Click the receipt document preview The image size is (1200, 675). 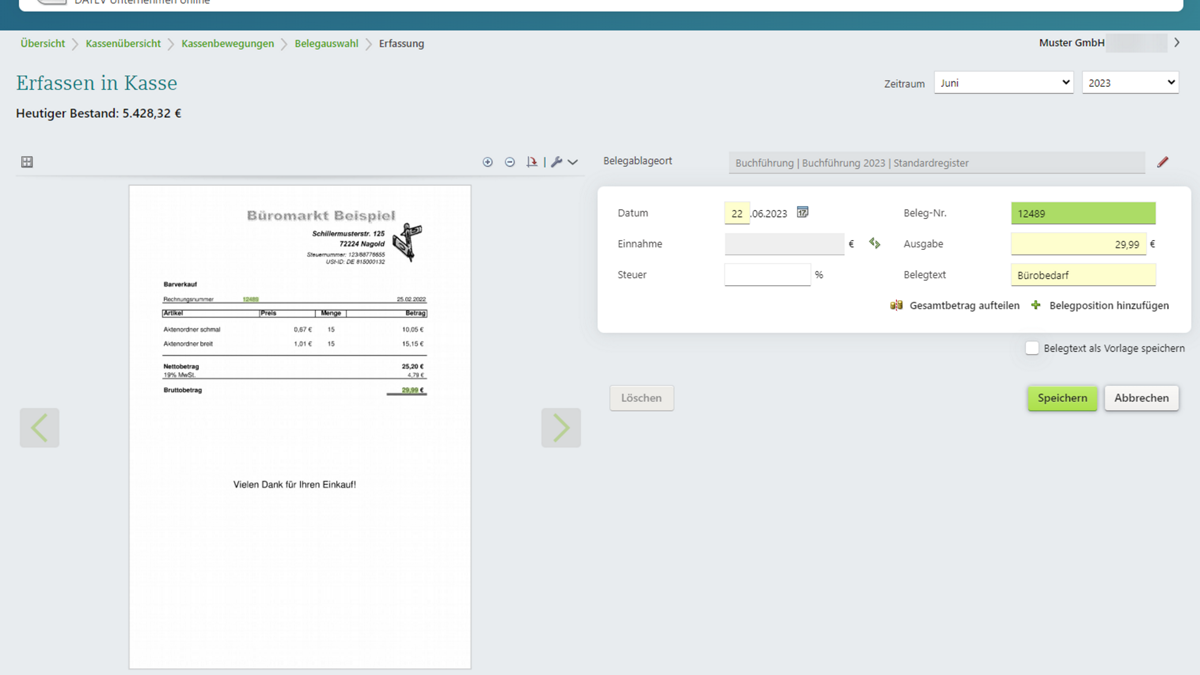coord(300,427)
